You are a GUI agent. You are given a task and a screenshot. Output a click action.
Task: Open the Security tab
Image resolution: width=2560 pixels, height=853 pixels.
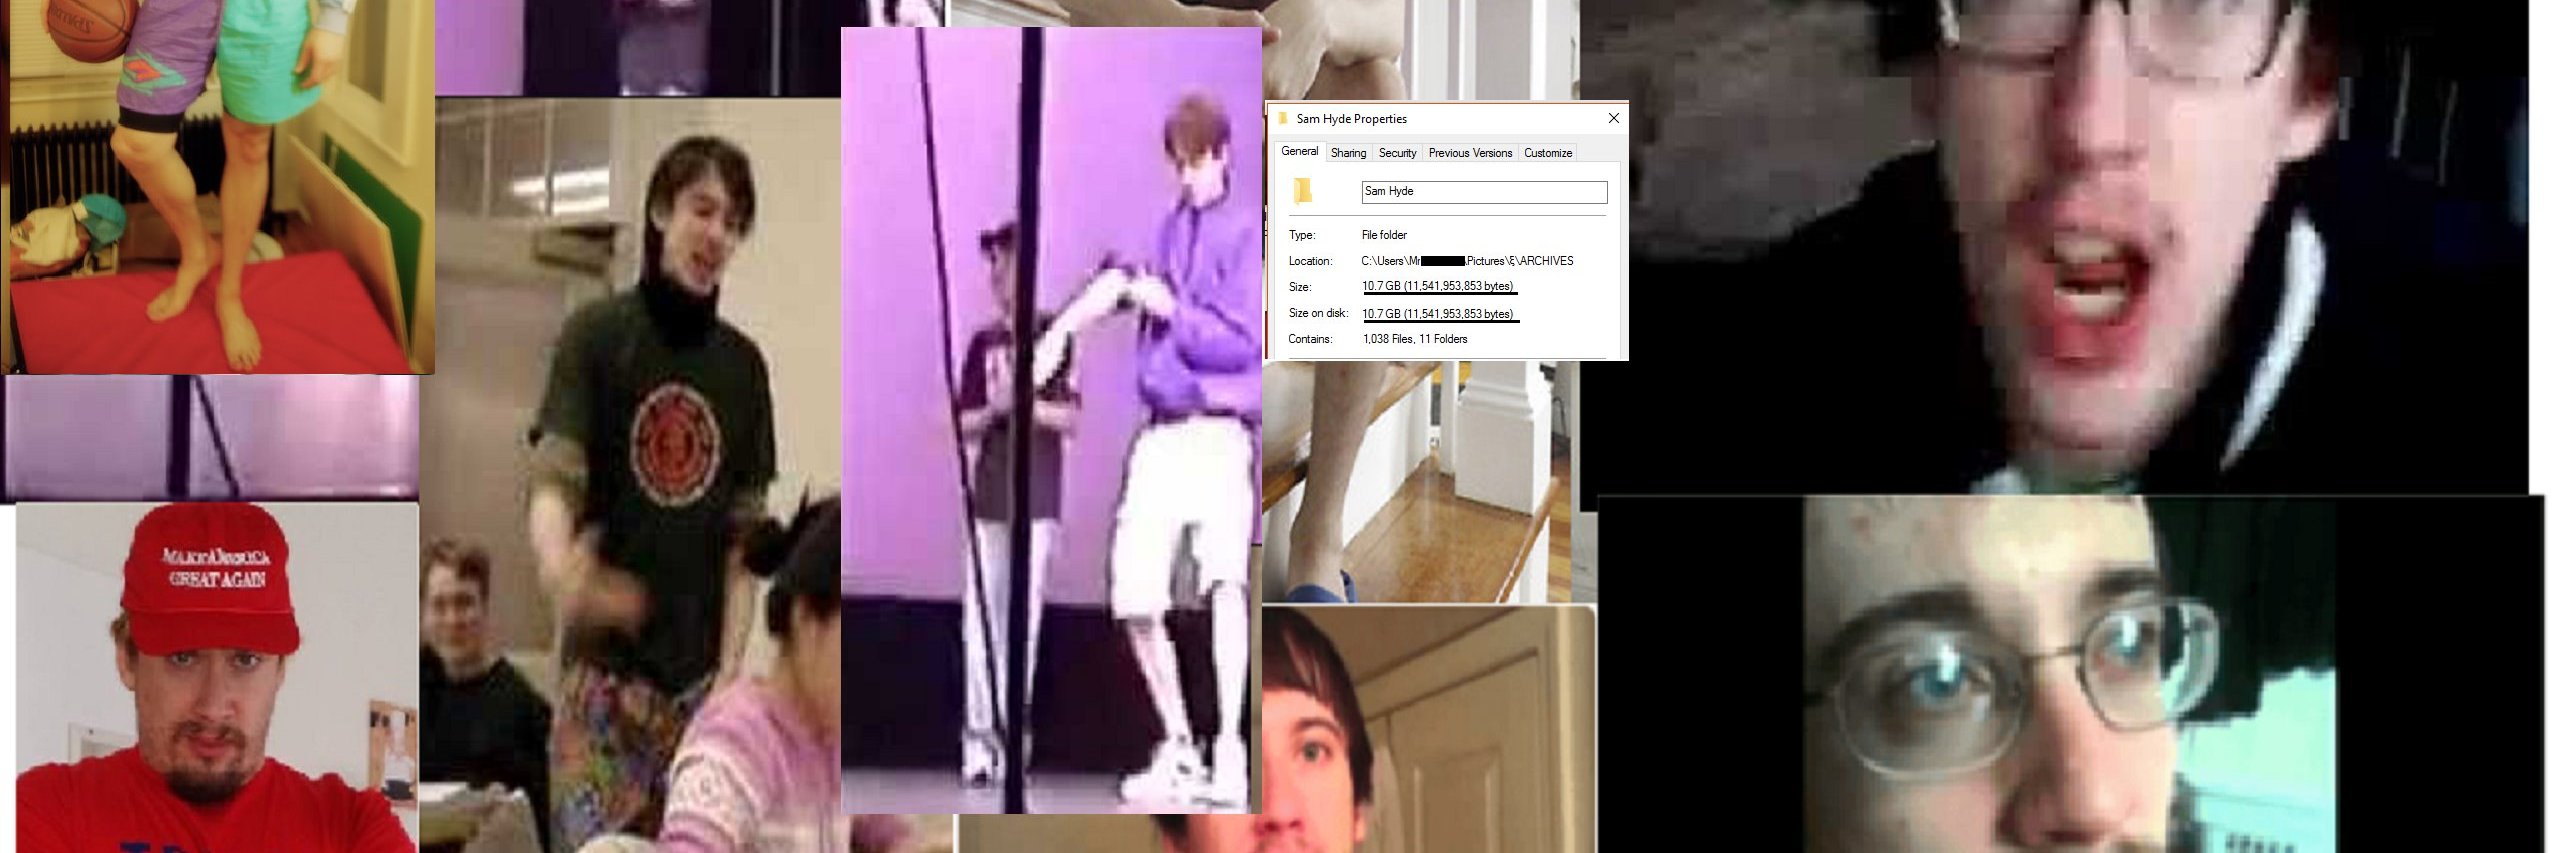point(1397,153)
